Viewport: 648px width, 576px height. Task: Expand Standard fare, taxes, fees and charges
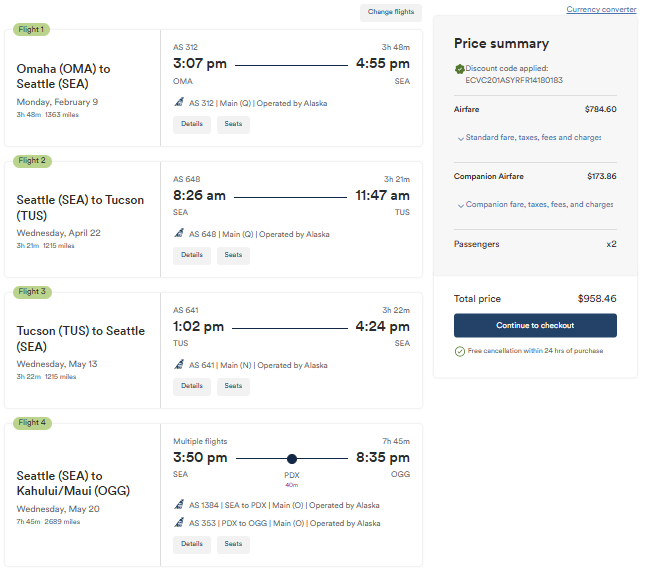[530, 138]
